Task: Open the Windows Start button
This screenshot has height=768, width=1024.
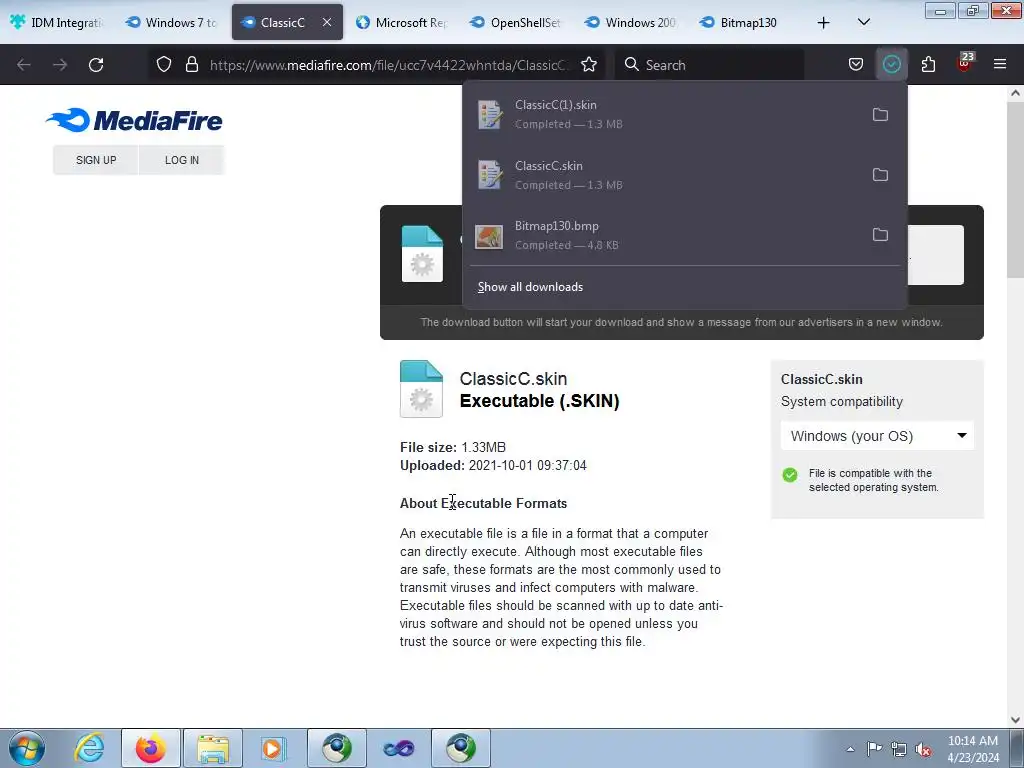Action: coord(27,748)
